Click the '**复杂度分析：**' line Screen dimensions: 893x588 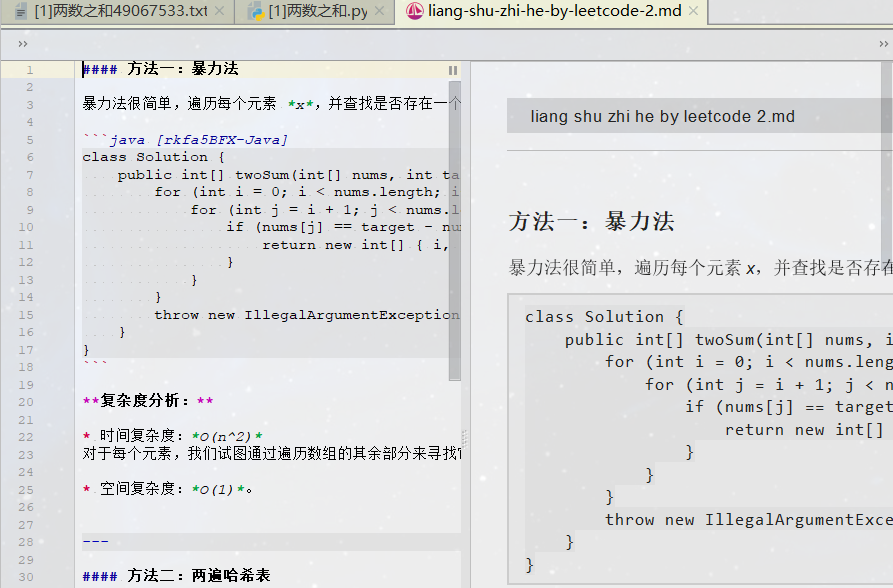point(148,401)
